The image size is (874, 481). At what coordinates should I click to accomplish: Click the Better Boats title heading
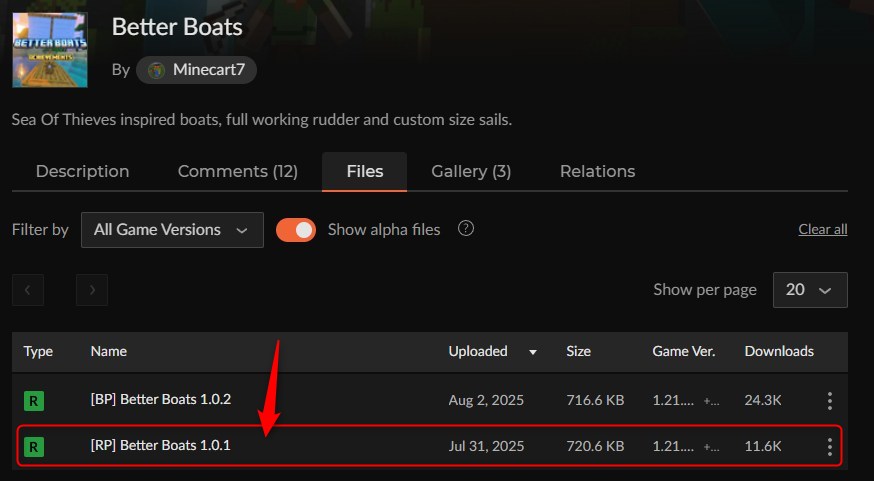pyautogui.click(x=177, y=27)
